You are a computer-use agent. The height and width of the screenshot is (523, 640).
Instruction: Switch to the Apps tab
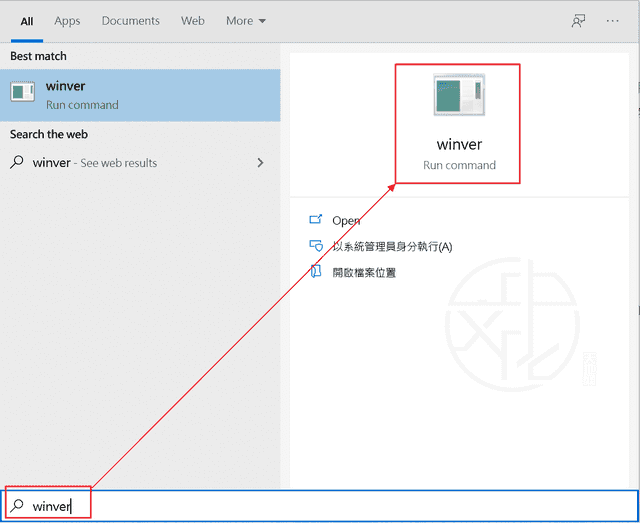pyautogui.click(x=67, y=21)
